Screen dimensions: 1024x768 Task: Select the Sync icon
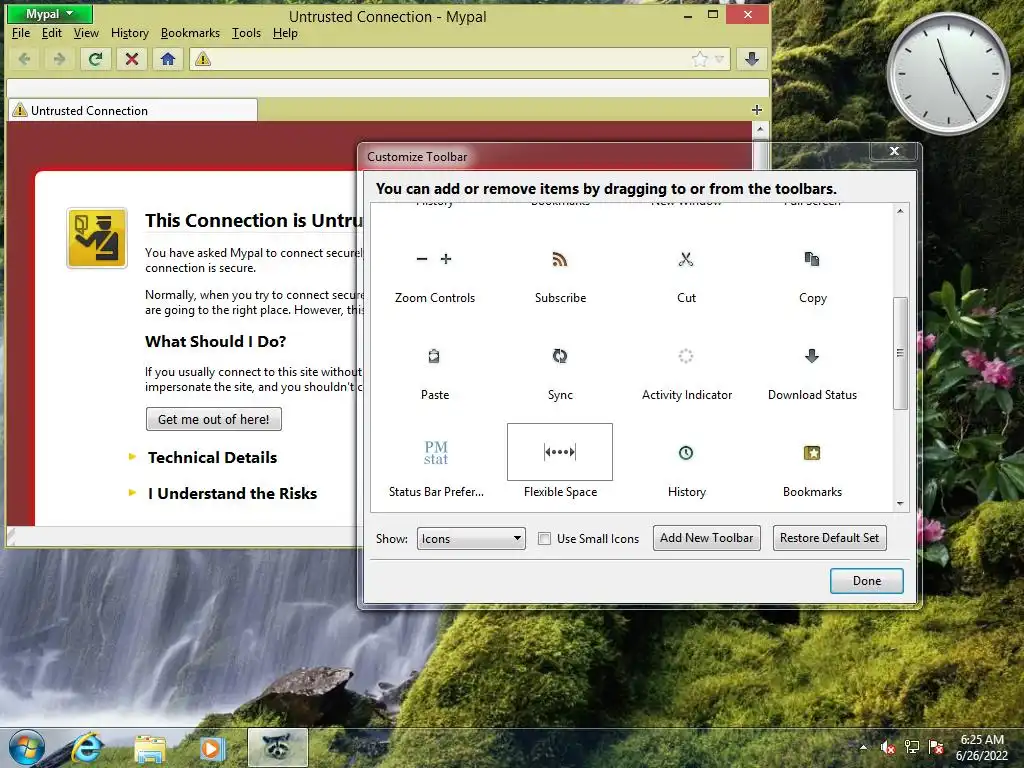pos(560,356)
